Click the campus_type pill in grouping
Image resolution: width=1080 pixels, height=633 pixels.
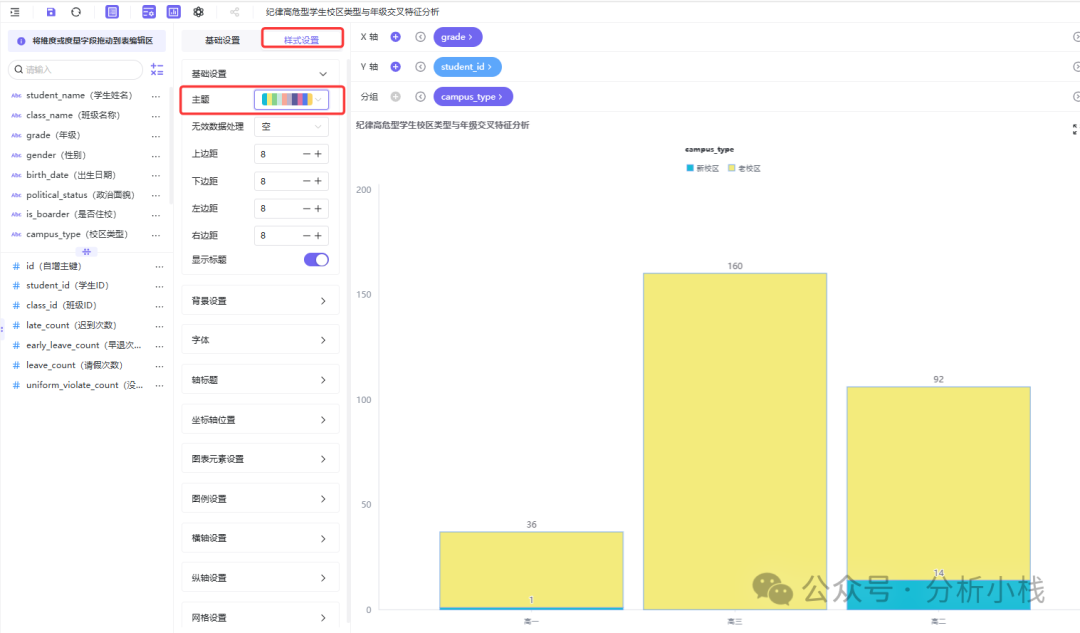(x=472, y=97)
